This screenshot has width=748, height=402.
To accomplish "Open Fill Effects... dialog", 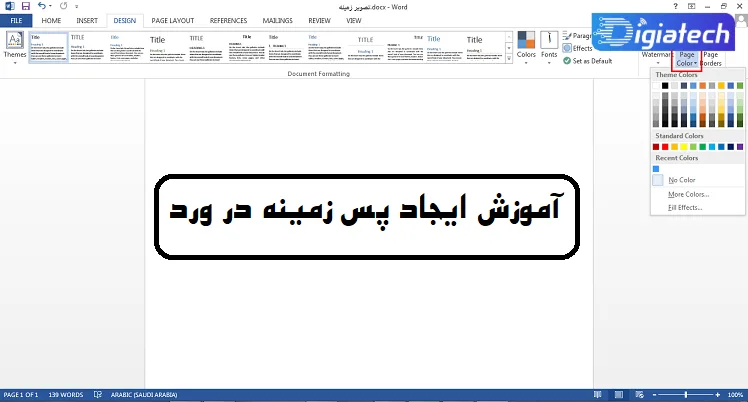I will point(697,207).
